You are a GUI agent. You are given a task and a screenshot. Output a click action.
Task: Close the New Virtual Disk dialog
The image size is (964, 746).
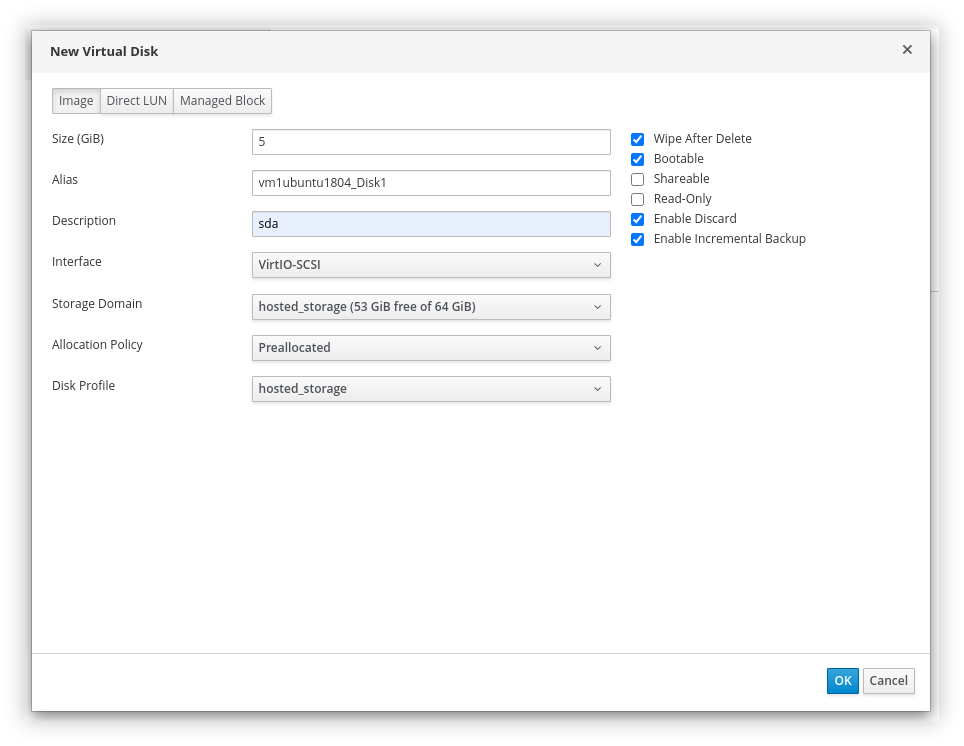907,50
